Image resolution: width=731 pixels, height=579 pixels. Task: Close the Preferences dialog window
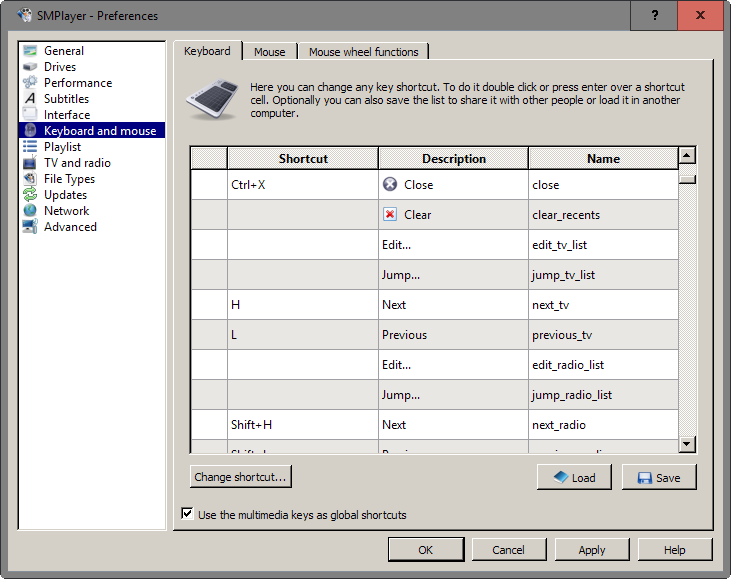[x=700, y=15]
